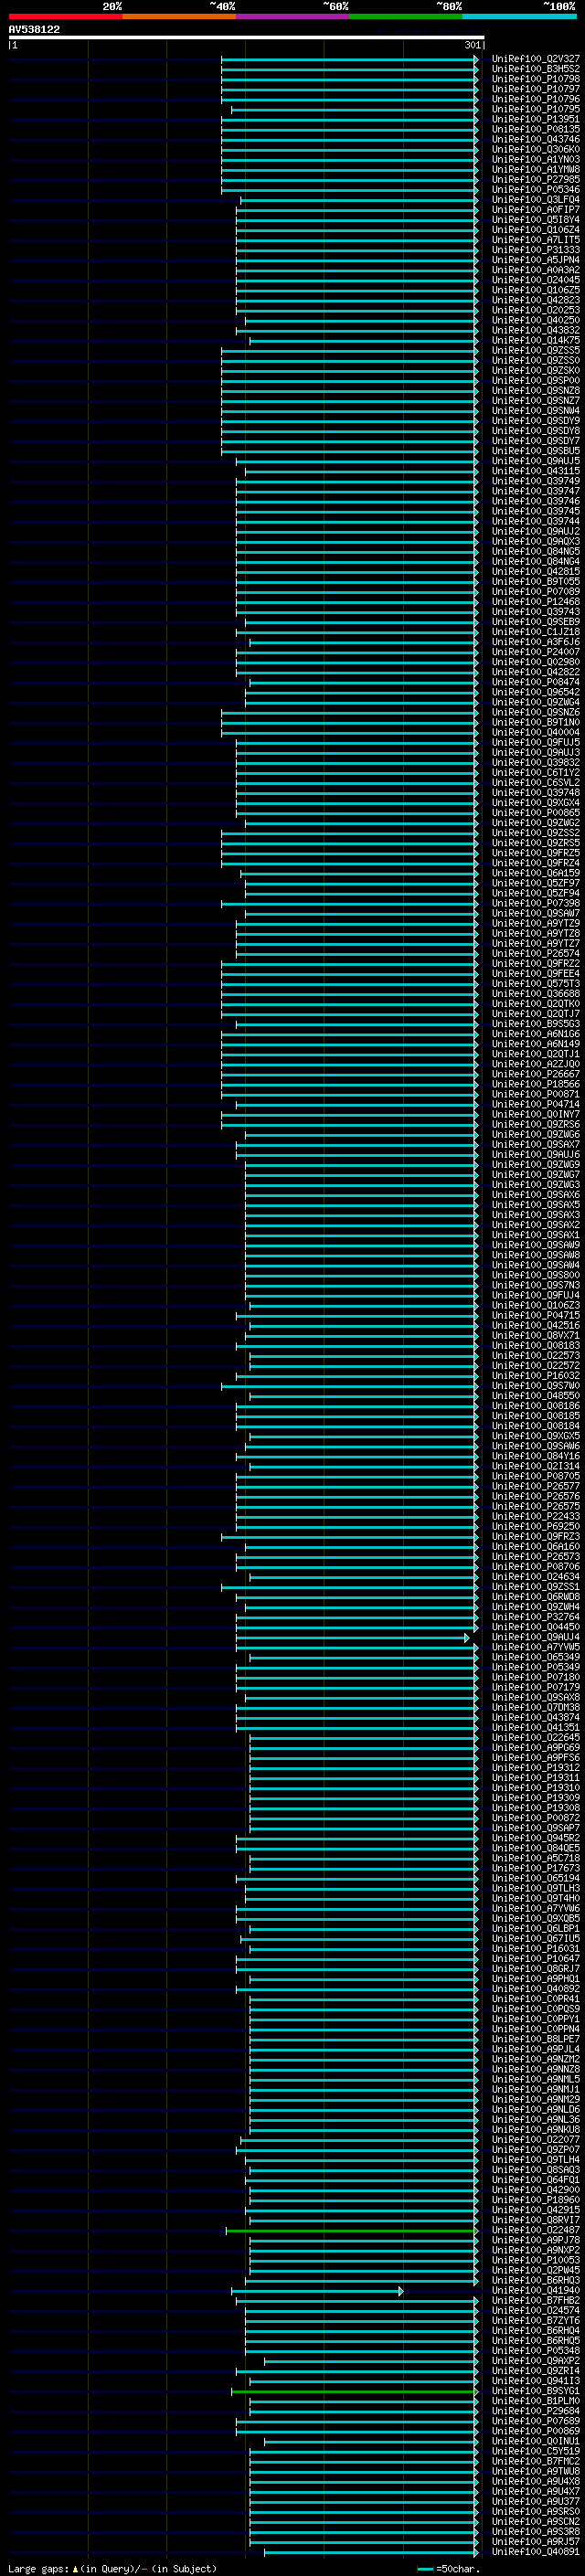The image size is (585, 2576).
Task: Open hit UniRef100_B3H5S2
Action: click(536, 69)
